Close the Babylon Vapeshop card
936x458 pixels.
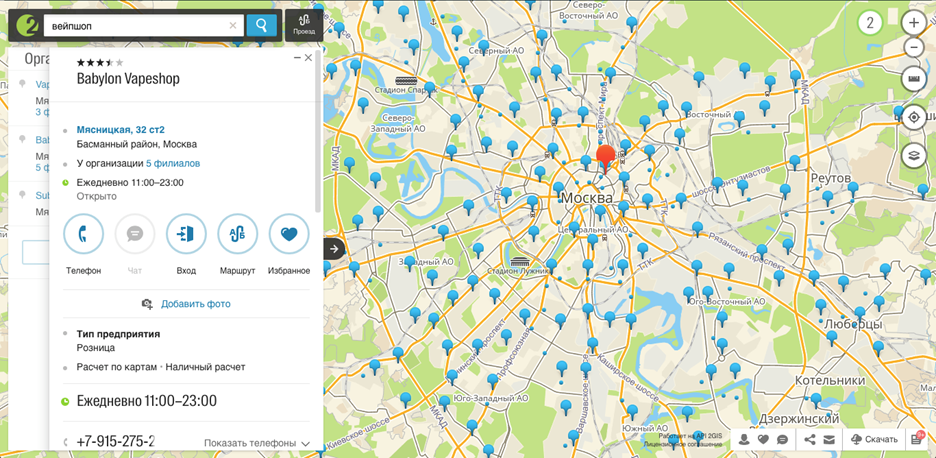tap(308, 58)
